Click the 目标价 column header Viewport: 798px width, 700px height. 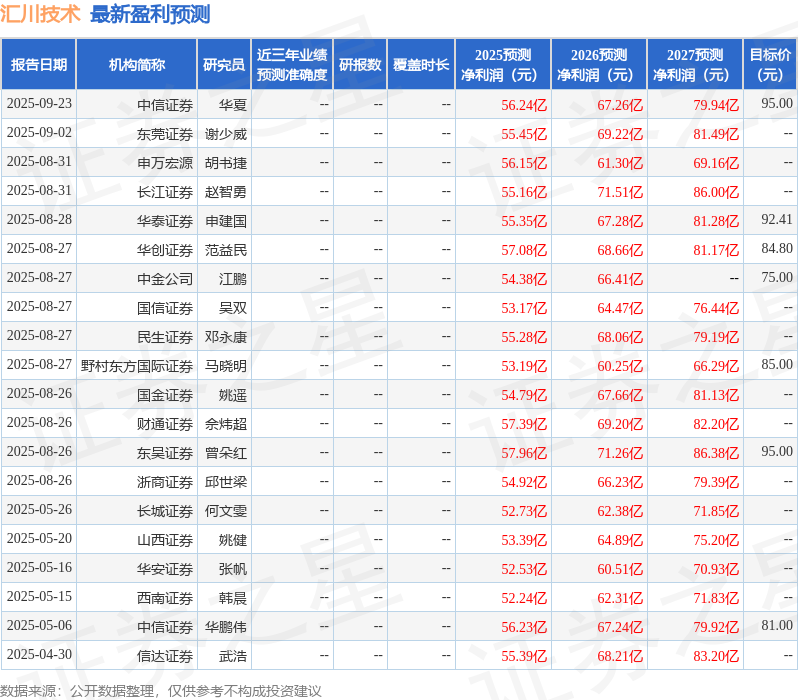[770, 65]
